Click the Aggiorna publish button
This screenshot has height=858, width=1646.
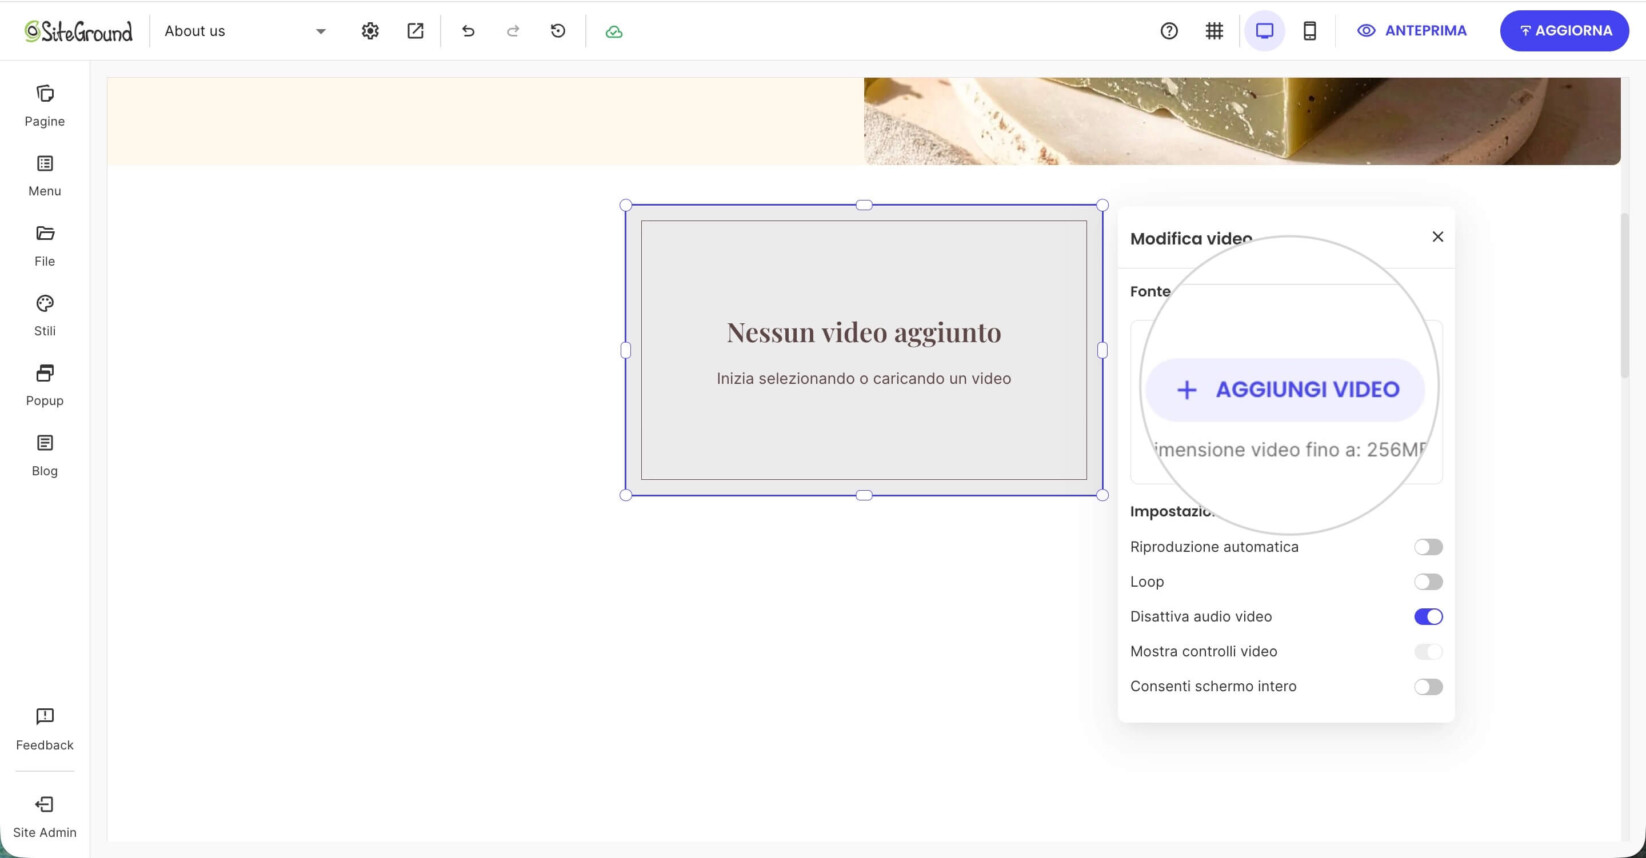pyautogui.click(x=1564, y=31)
